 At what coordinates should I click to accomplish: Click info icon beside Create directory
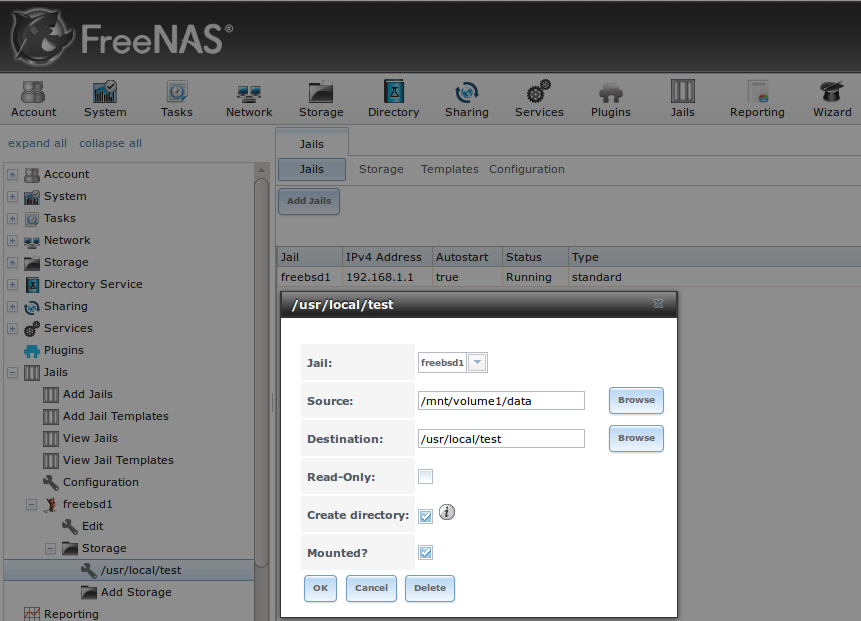coord(447,512)
